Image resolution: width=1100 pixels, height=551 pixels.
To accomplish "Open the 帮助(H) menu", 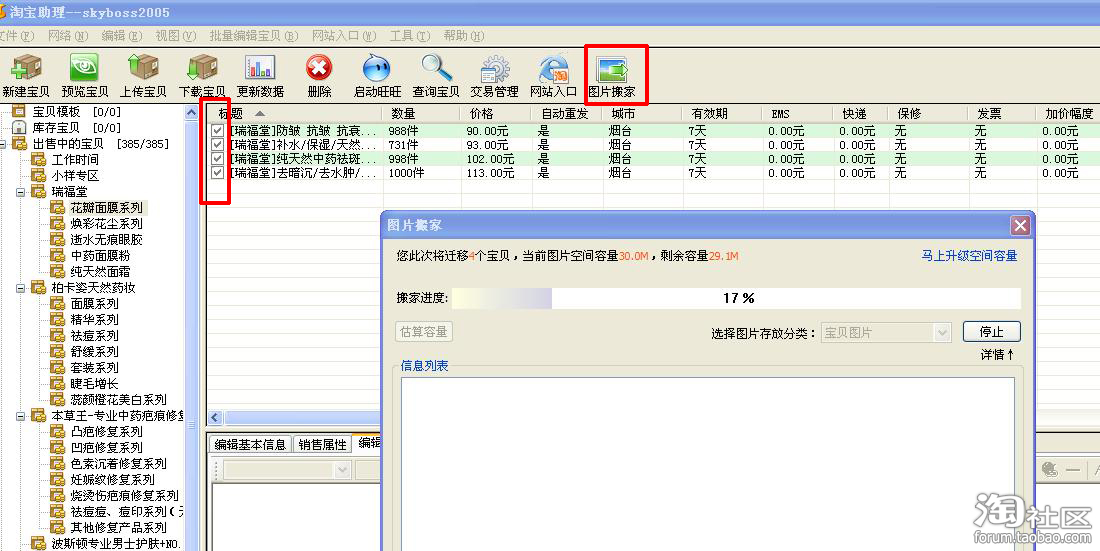I will pos(464,36).
